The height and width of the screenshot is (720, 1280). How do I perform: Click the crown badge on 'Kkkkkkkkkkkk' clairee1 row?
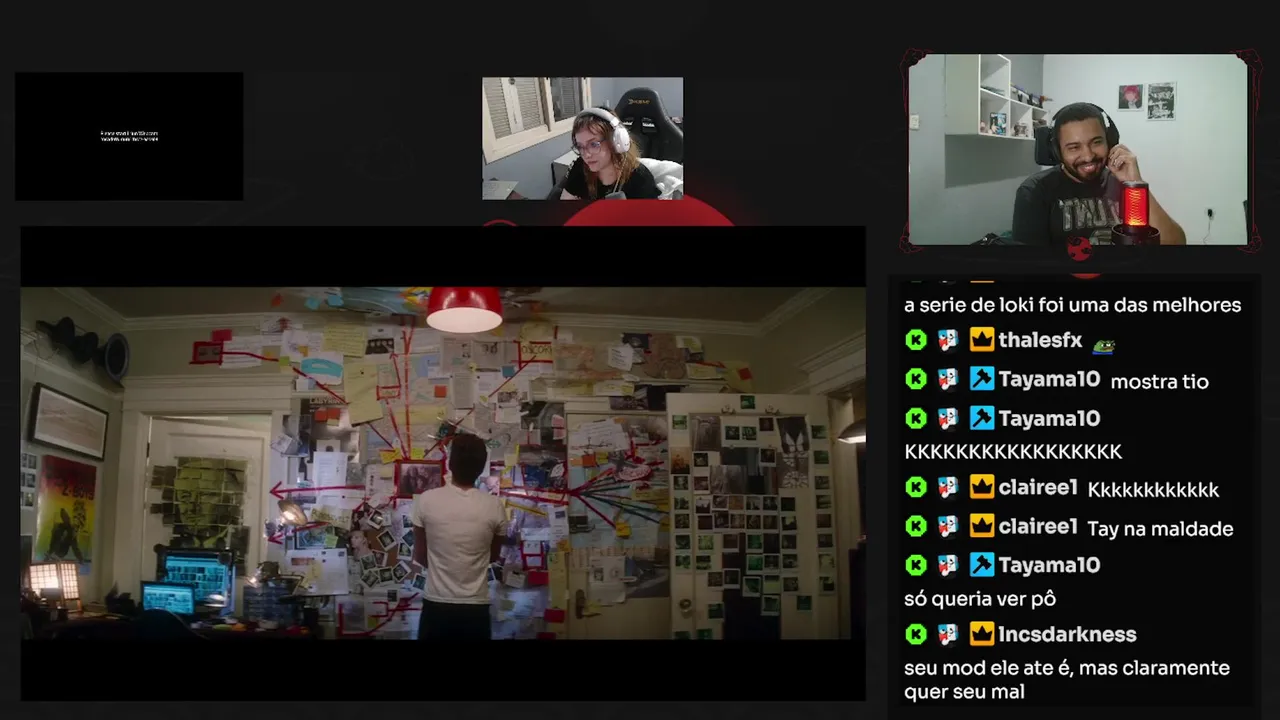pyautogui.click(x=981, y=487)
